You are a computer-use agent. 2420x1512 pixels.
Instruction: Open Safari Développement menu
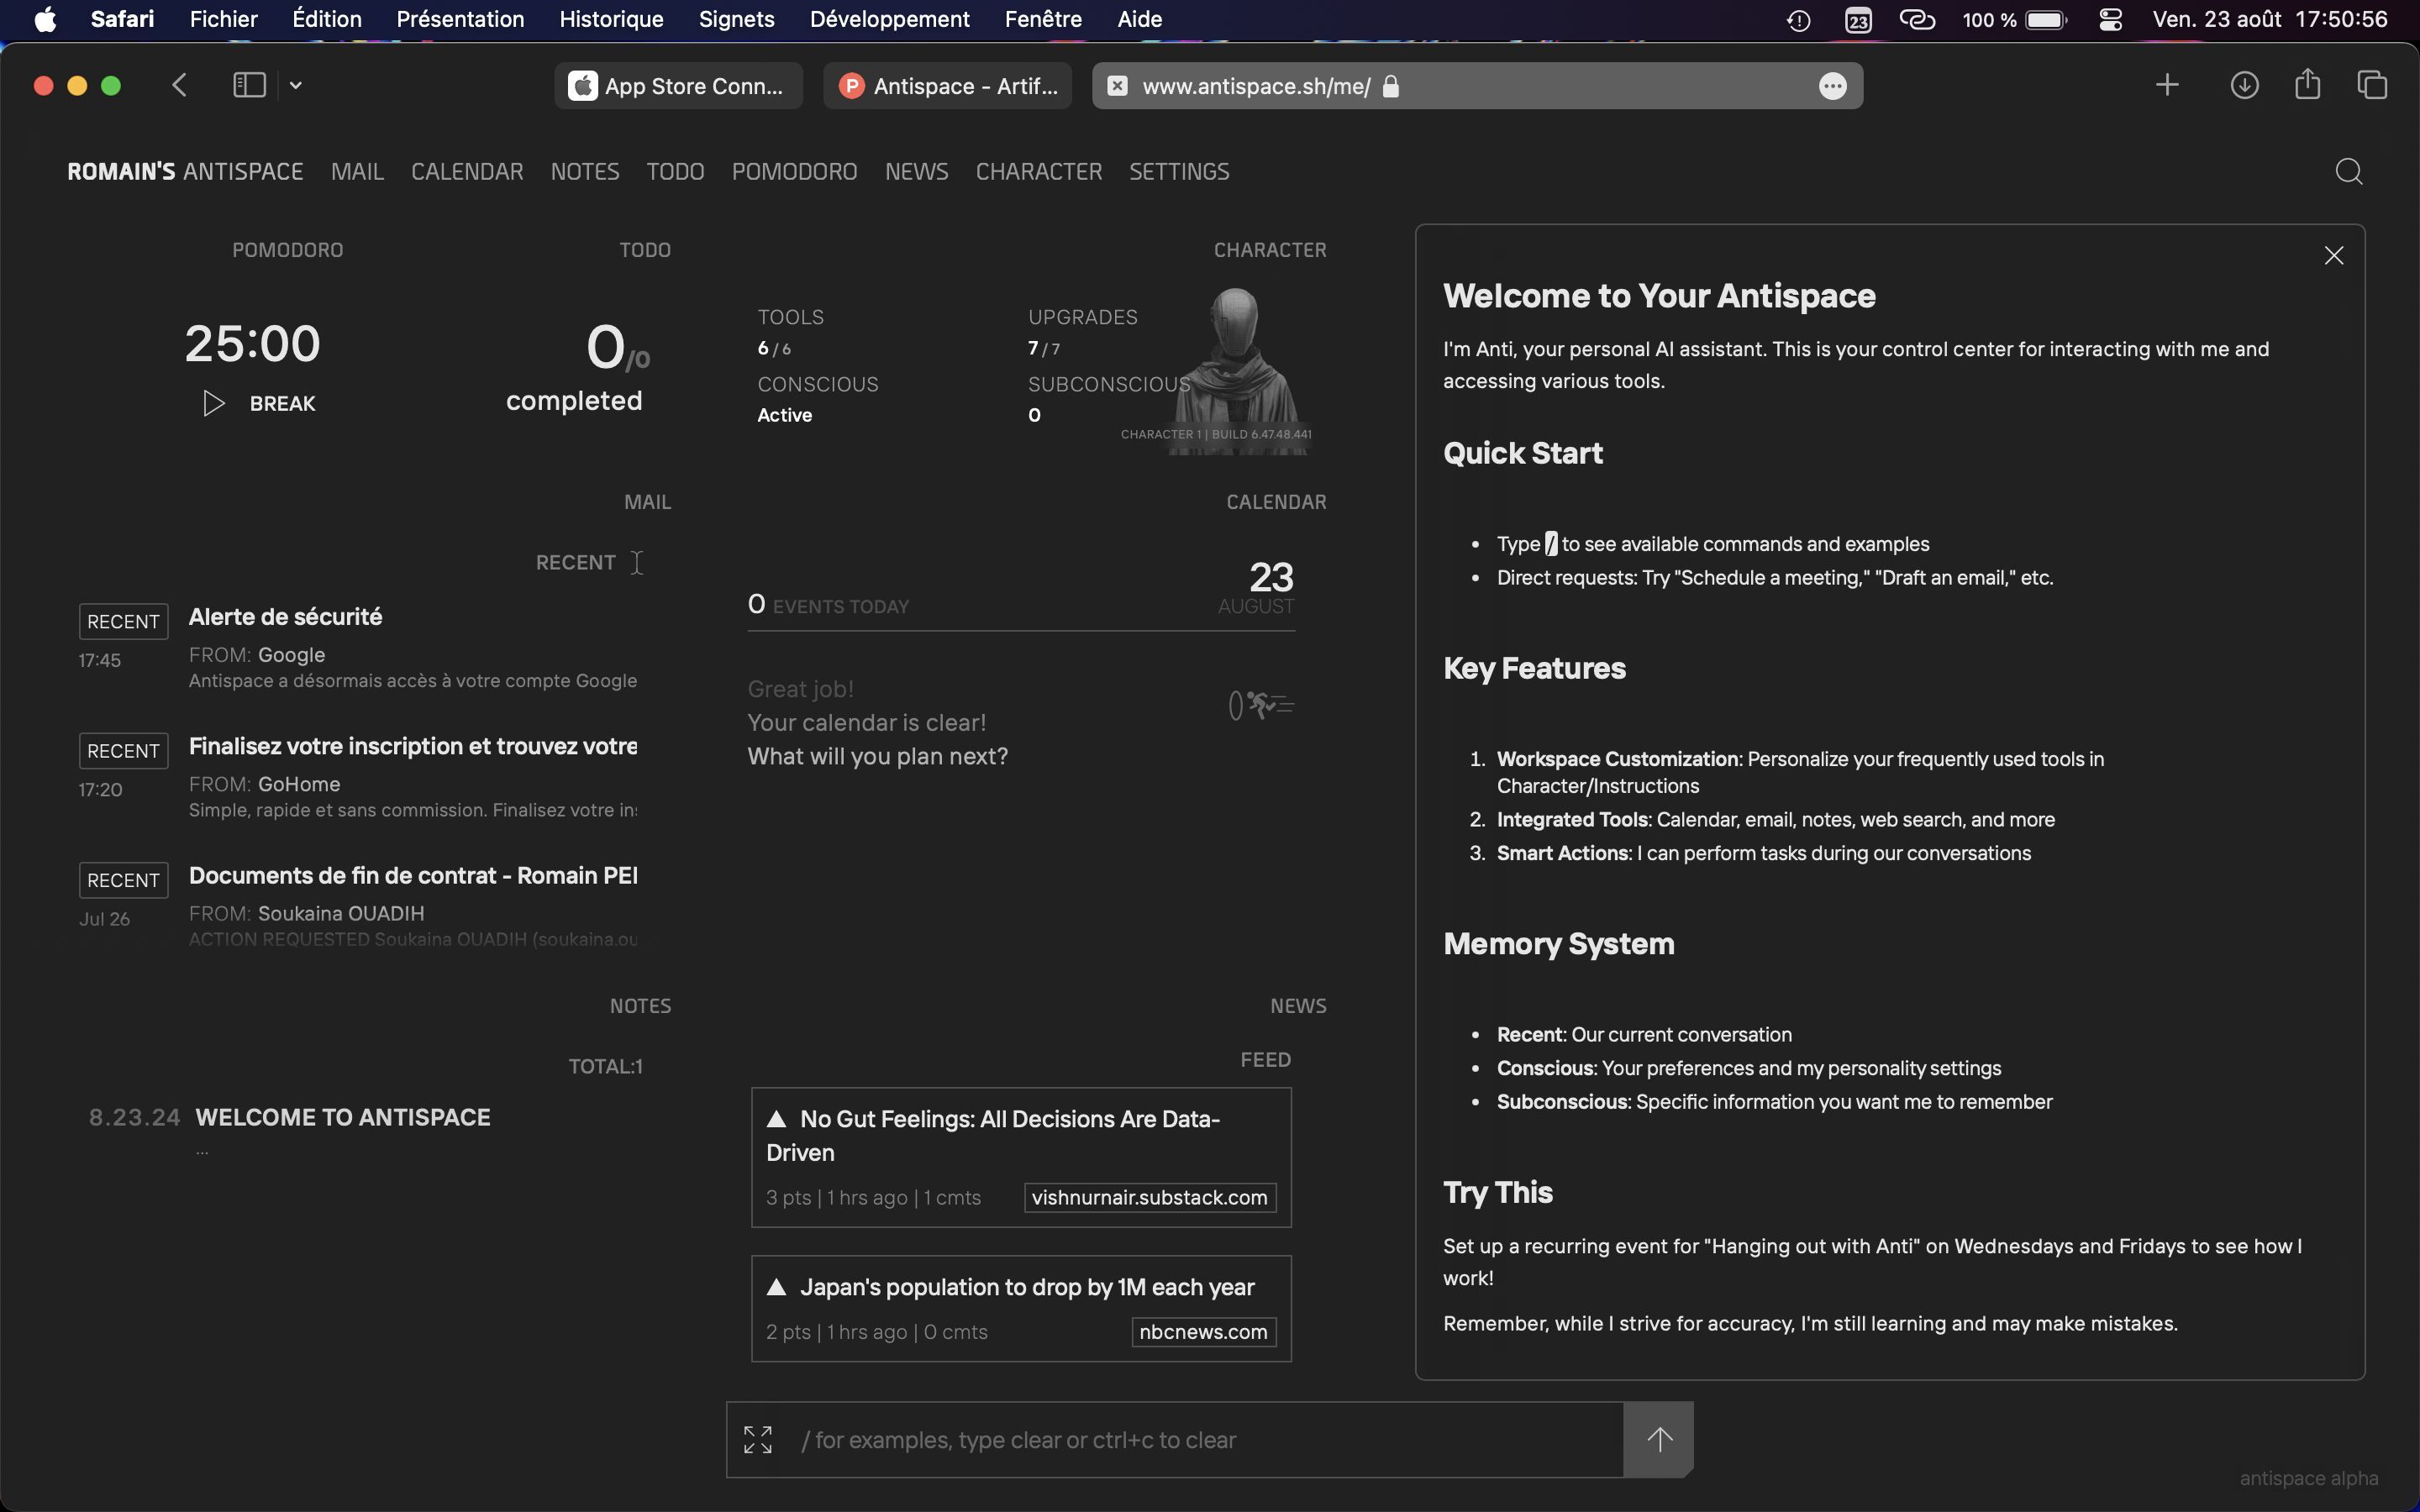(888, 19)
